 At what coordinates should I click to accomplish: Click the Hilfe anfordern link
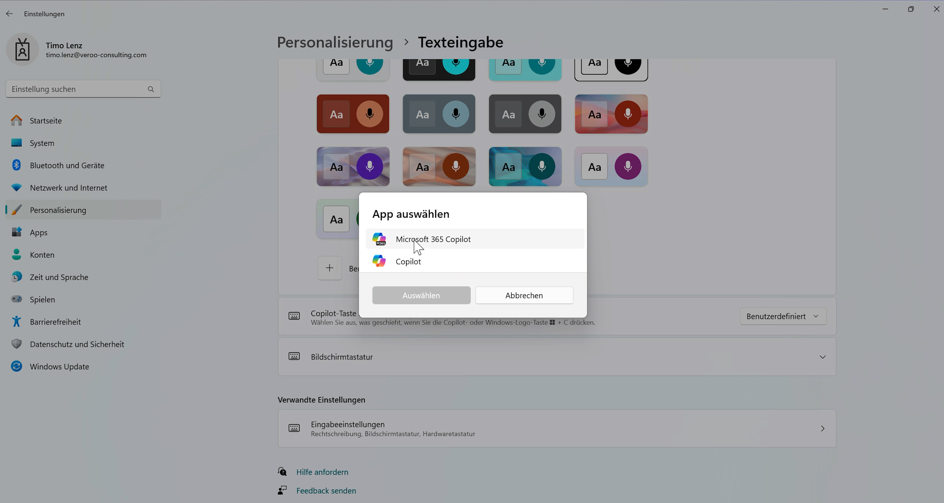click(x=322, y=472)
